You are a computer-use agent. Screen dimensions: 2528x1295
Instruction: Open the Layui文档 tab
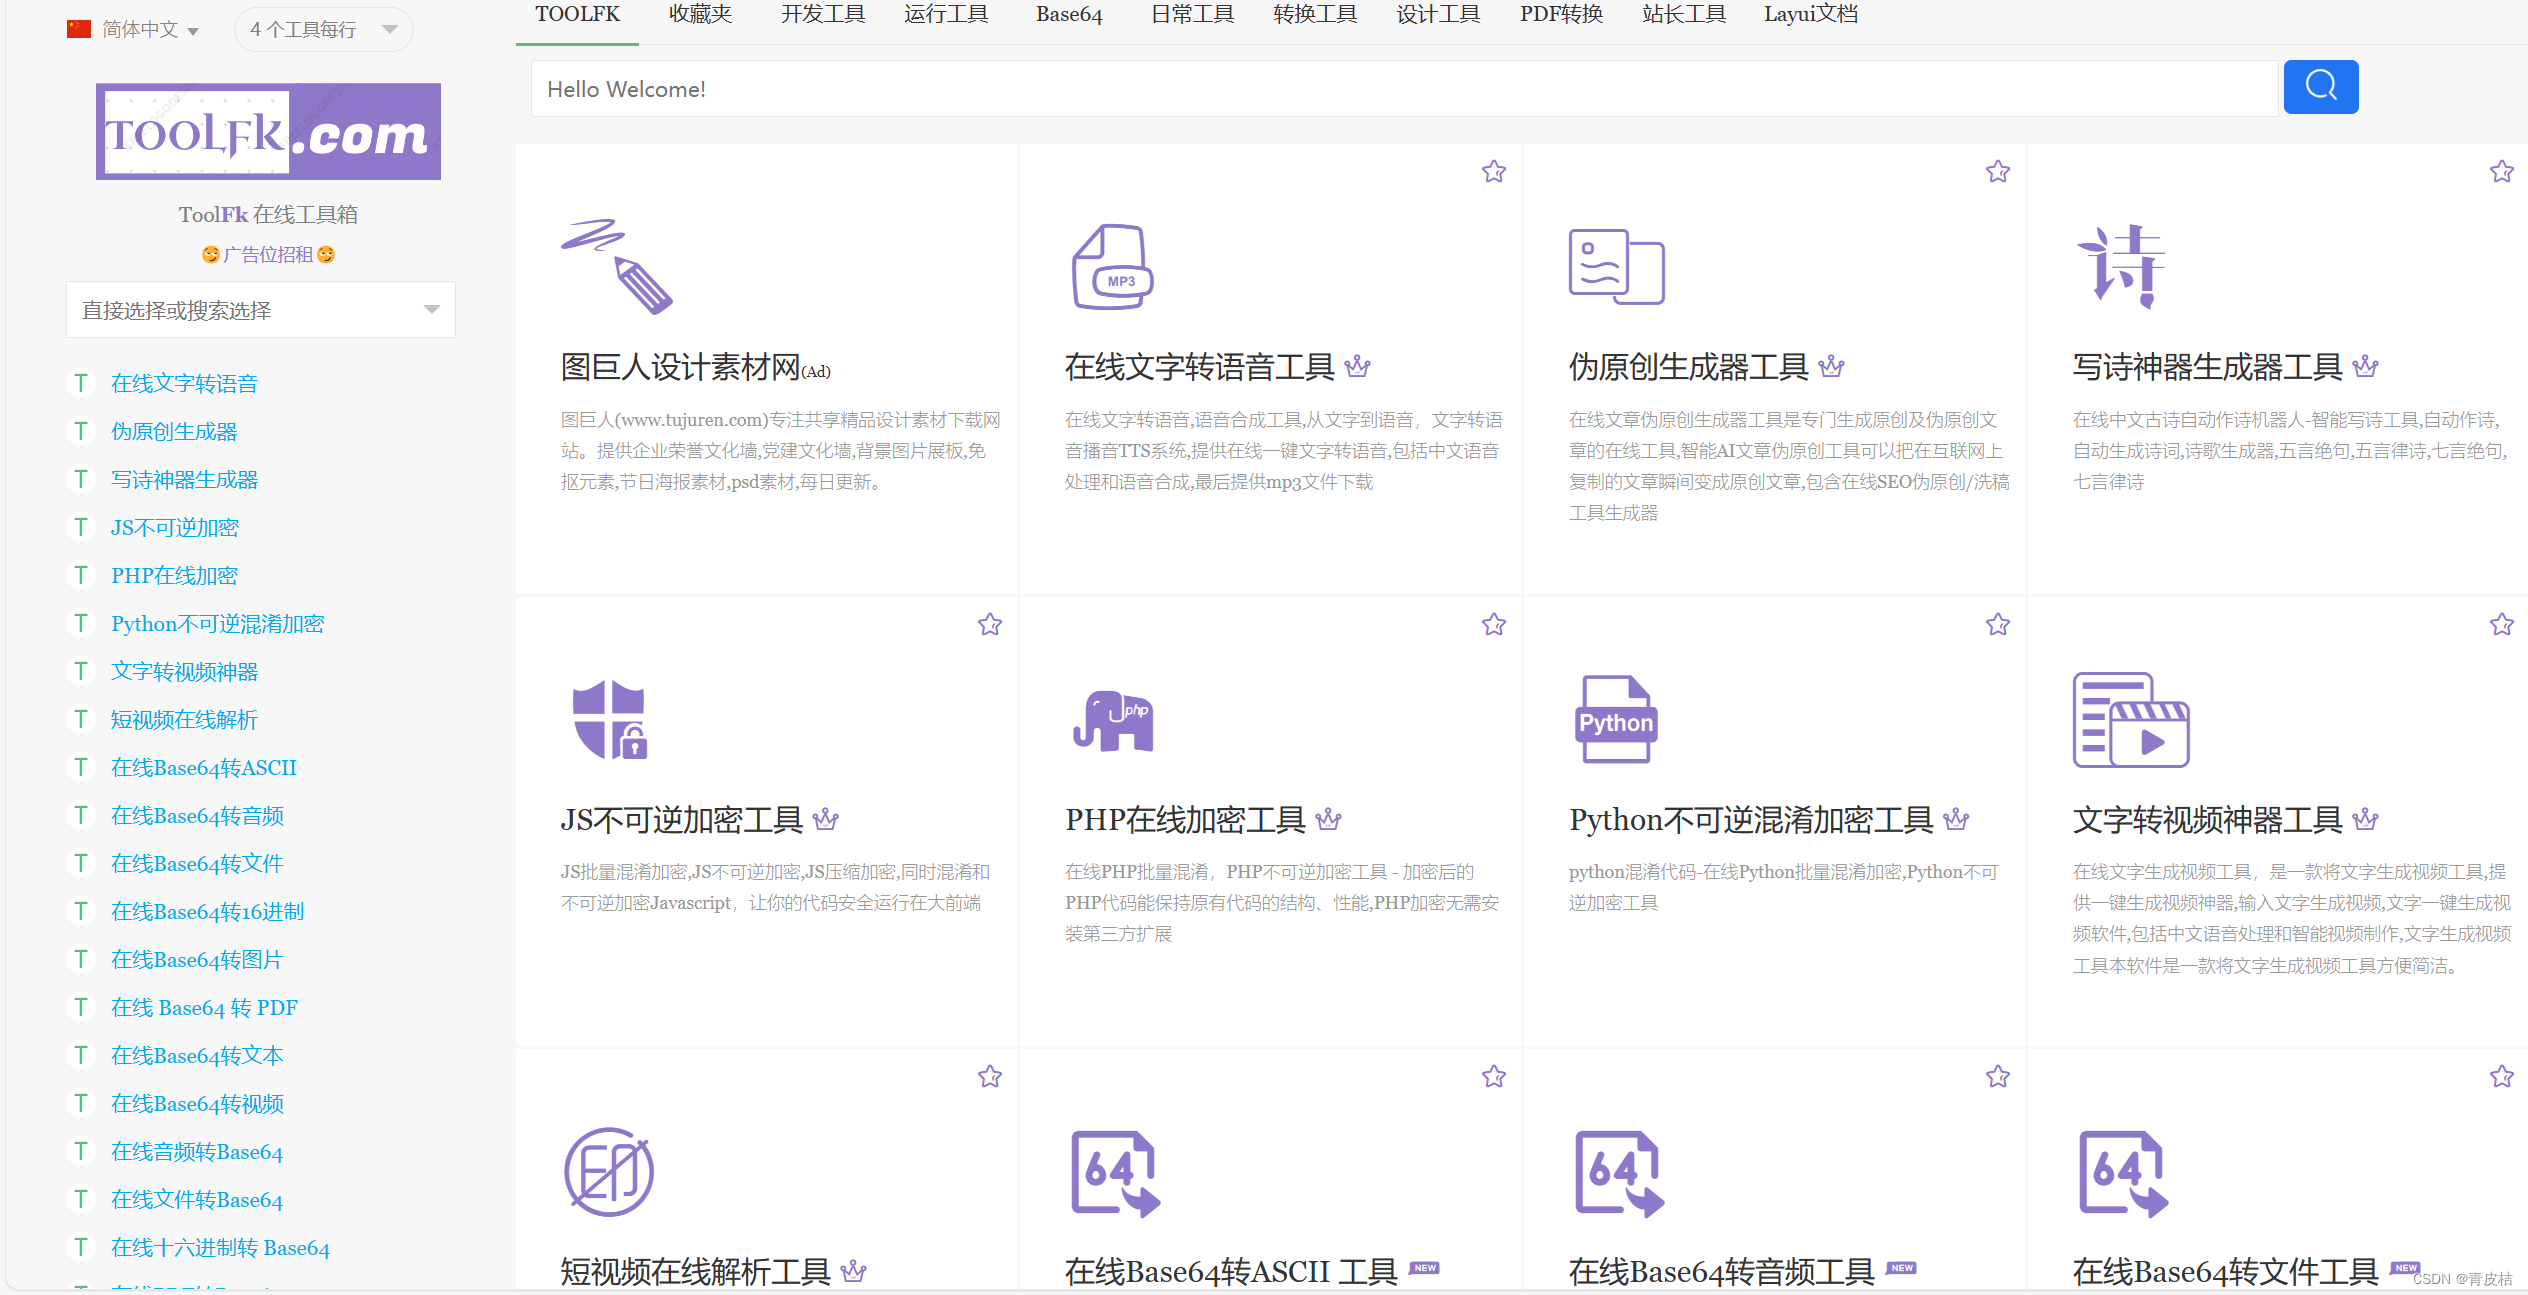coord(1811,15)
